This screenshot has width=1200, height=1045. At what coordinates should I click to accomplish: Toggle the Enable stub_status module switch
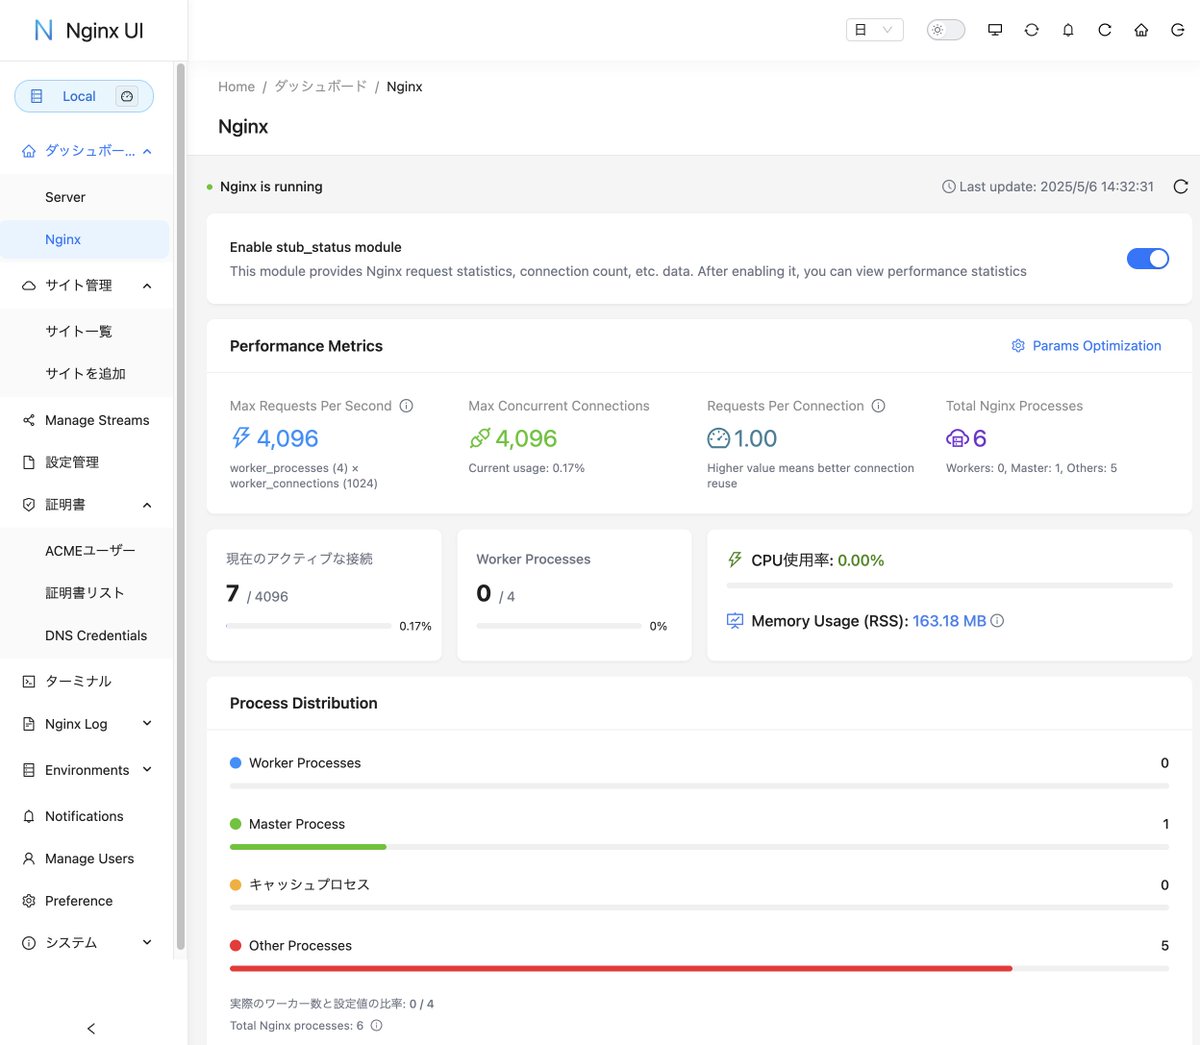tap(1148, 259)
